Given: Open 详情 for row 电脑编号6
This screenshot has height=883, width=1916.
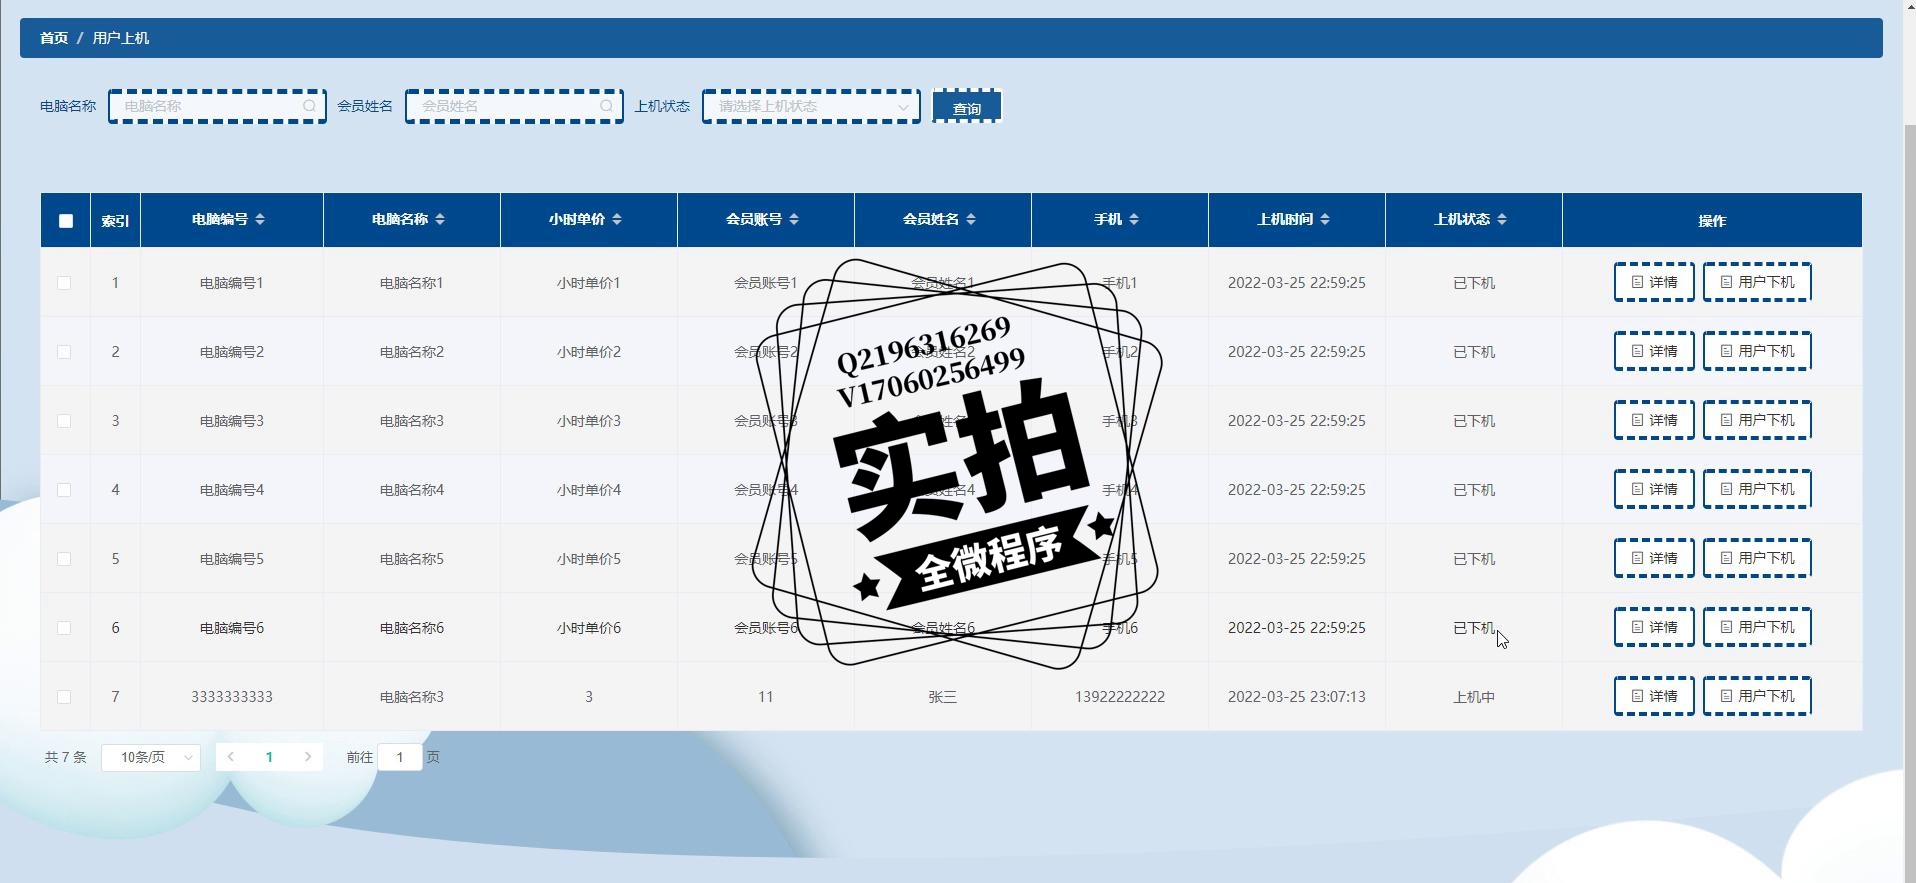Looking at the screenshot, I should [x=1654, y=627].
